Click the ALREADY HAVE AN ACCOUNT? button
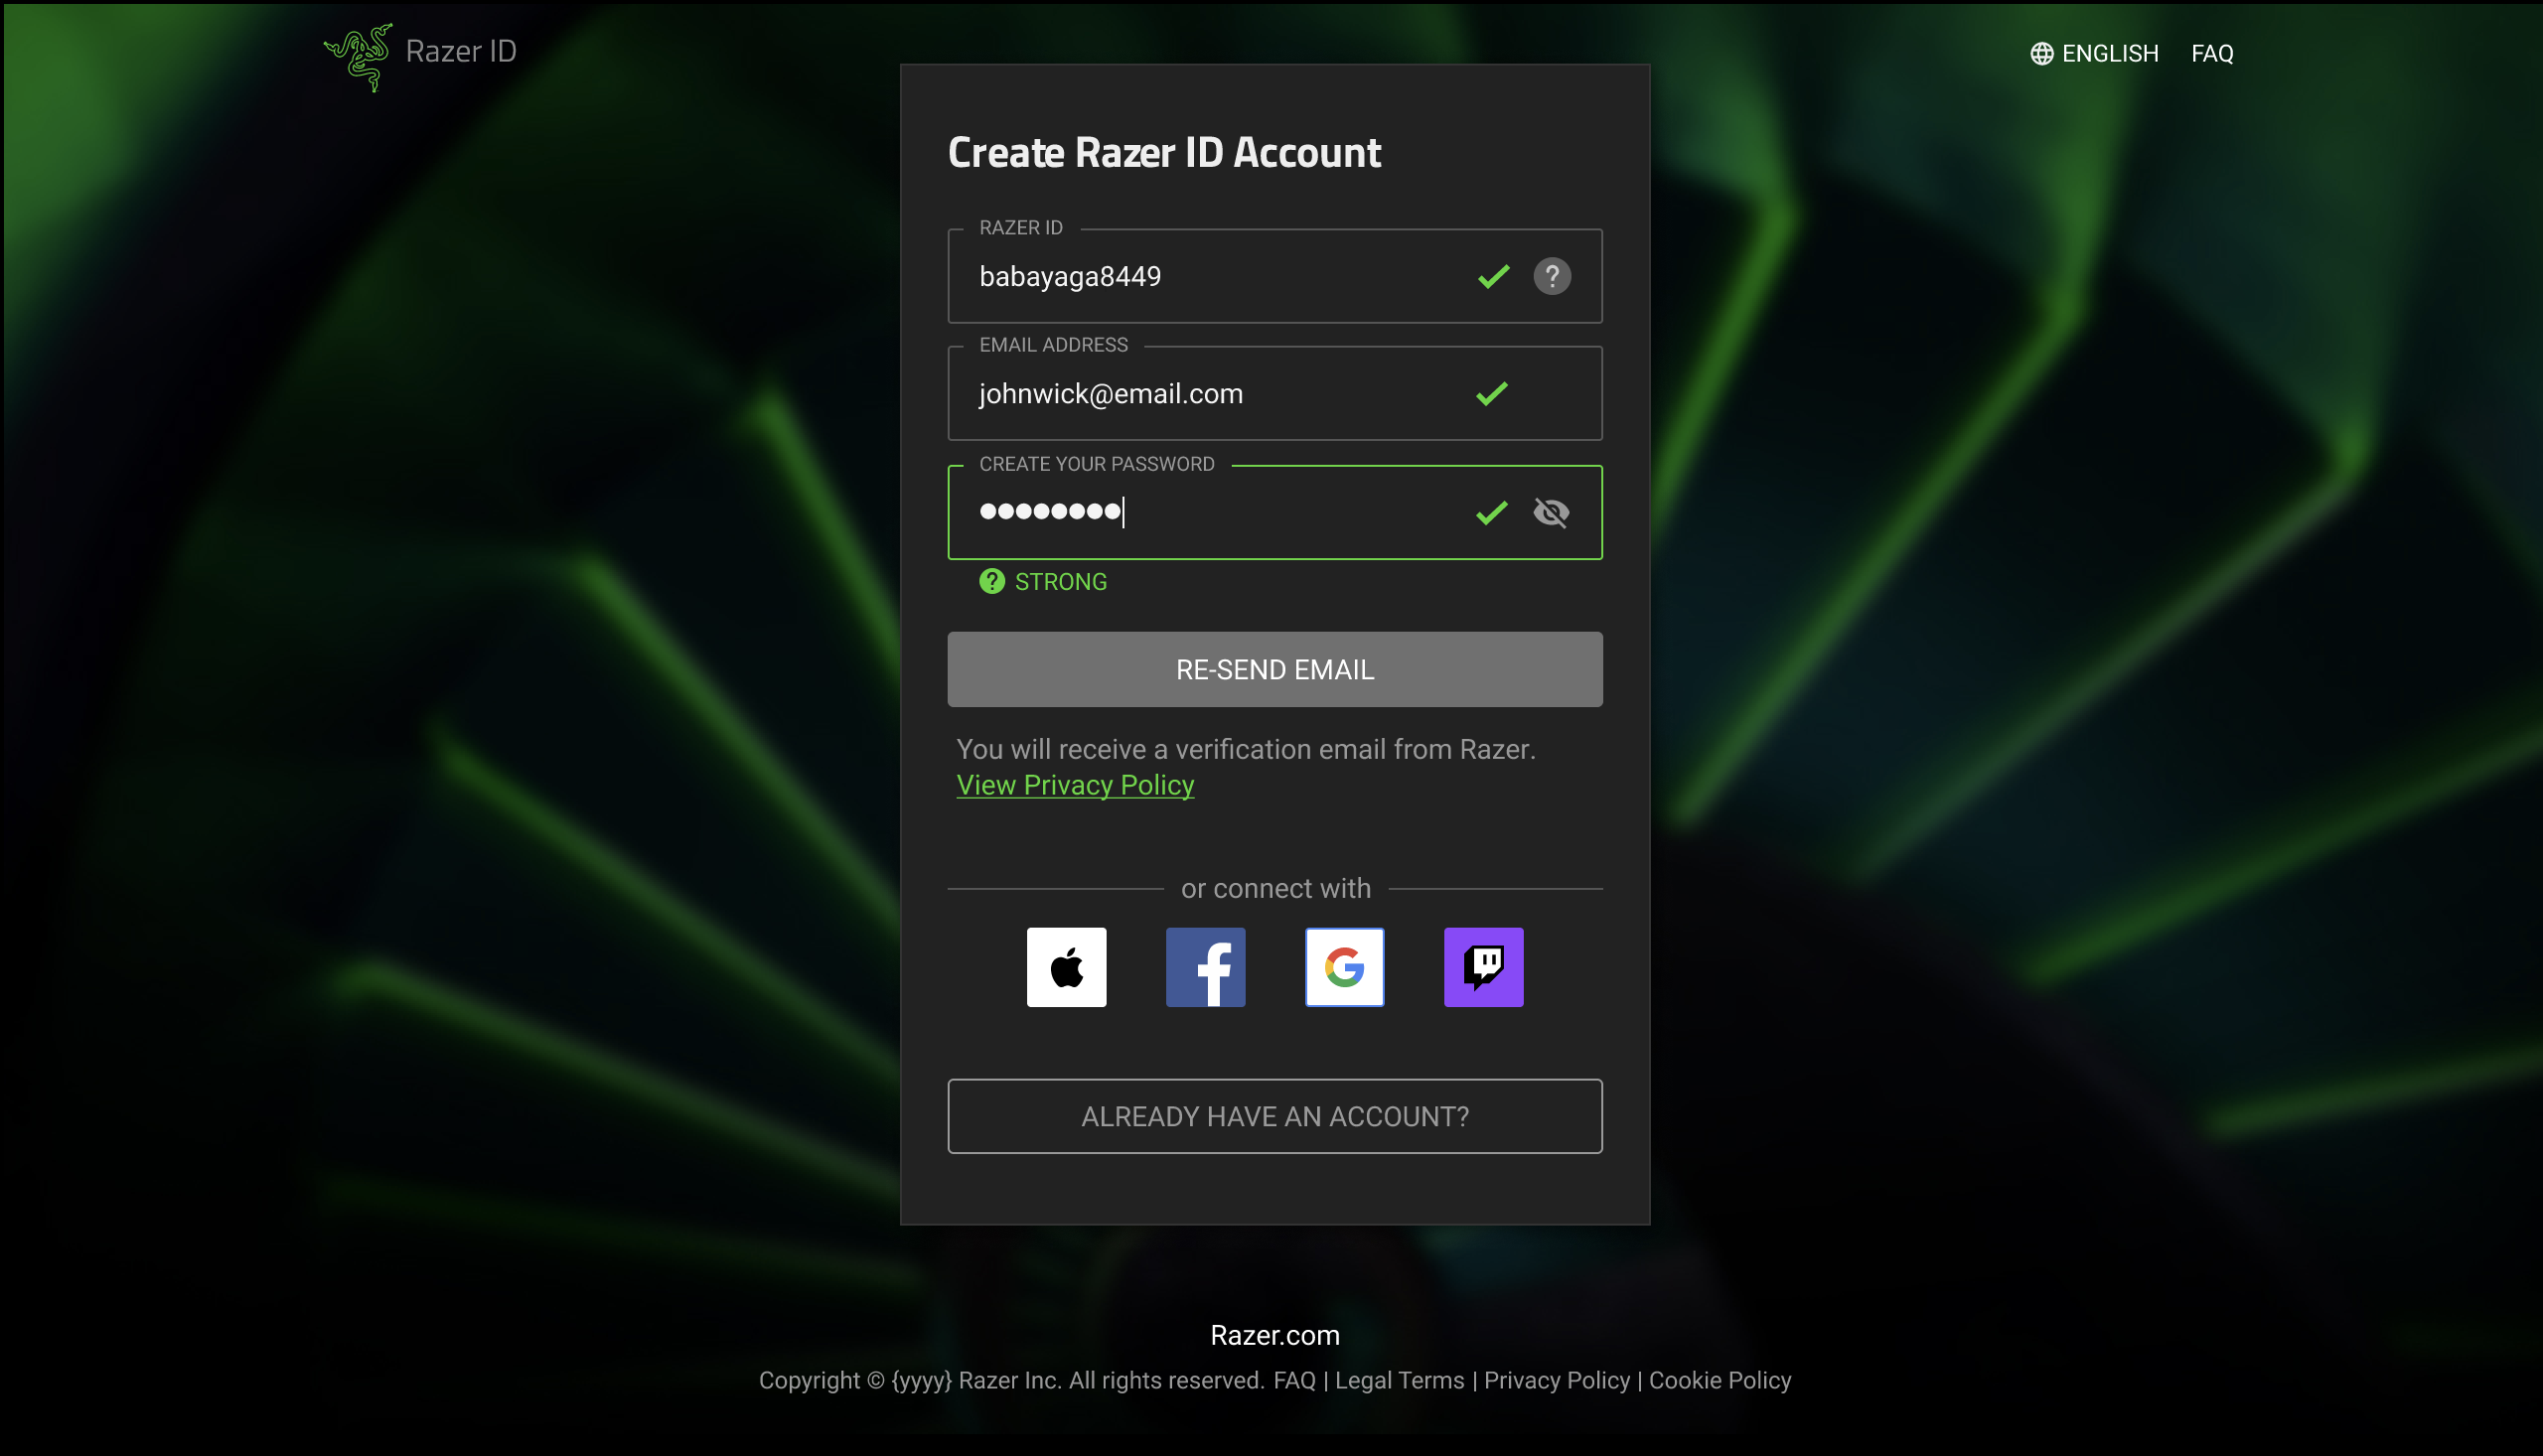2543x1456 pixels. tap(1275, 1116)
